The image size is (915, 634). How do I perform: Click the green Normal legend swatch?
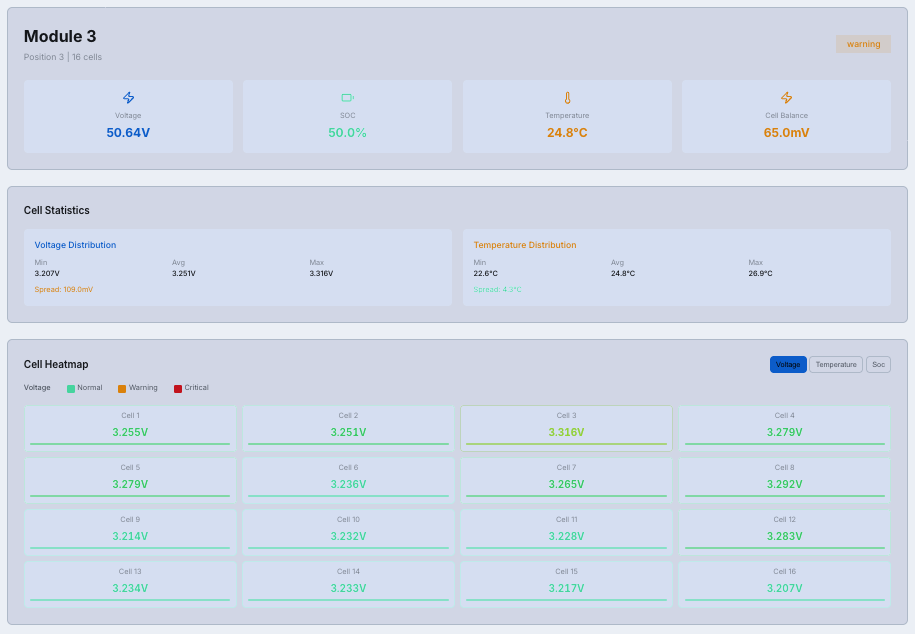[71, 388]
